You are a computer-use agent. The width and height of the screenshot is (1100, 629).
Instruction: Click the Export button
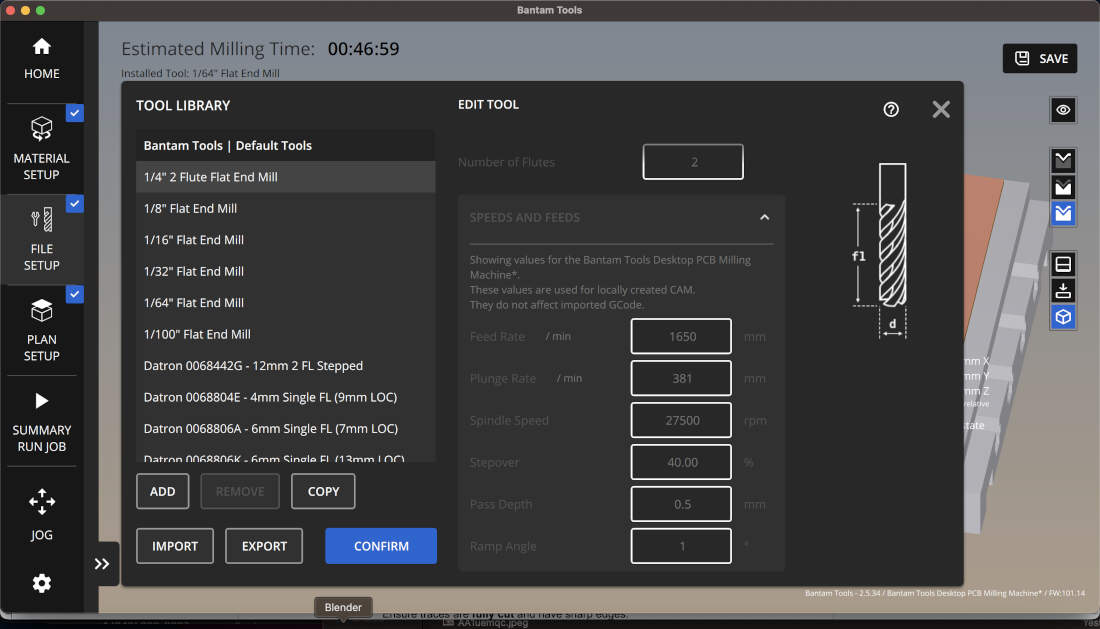264,546
